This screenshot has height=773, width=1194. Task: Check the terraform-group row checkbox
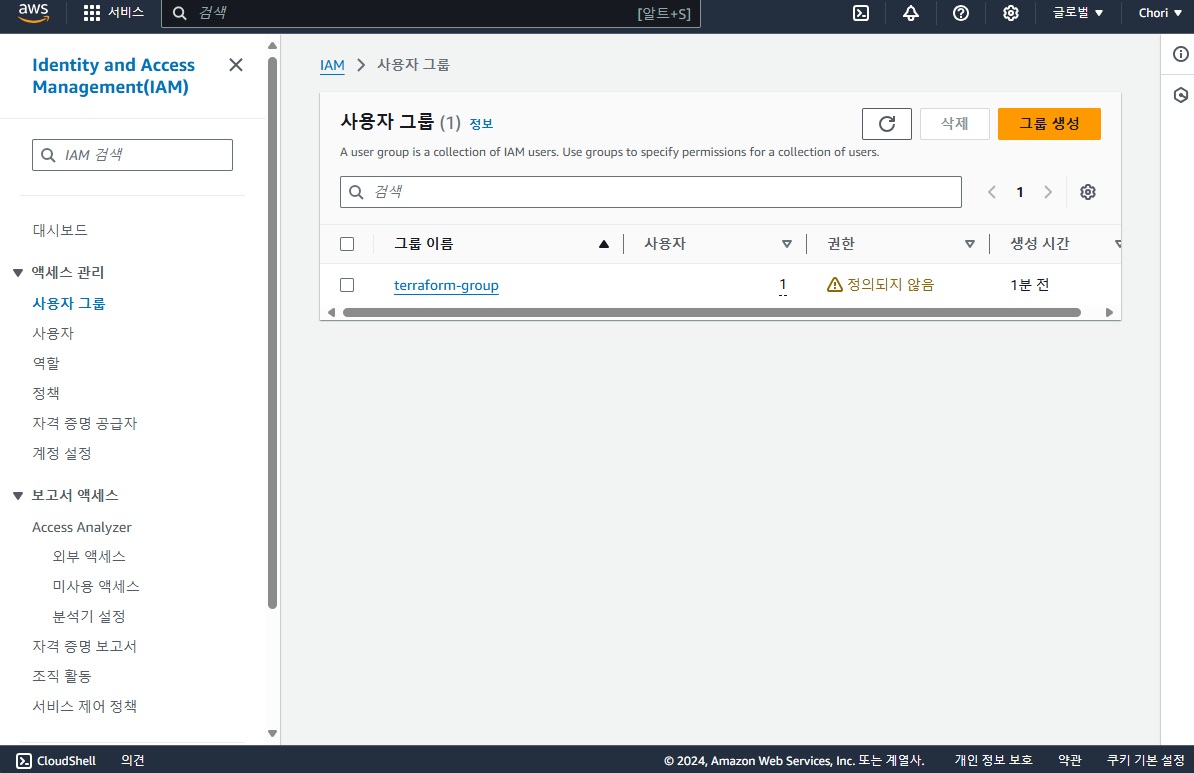346,285
